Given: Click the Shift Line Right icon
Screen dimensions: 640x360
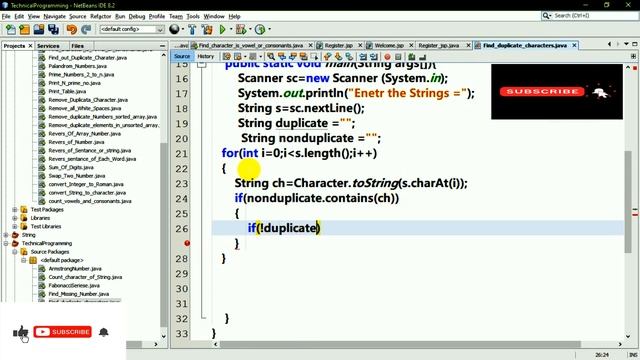Looking at the screenshot, I should point(373,57).
